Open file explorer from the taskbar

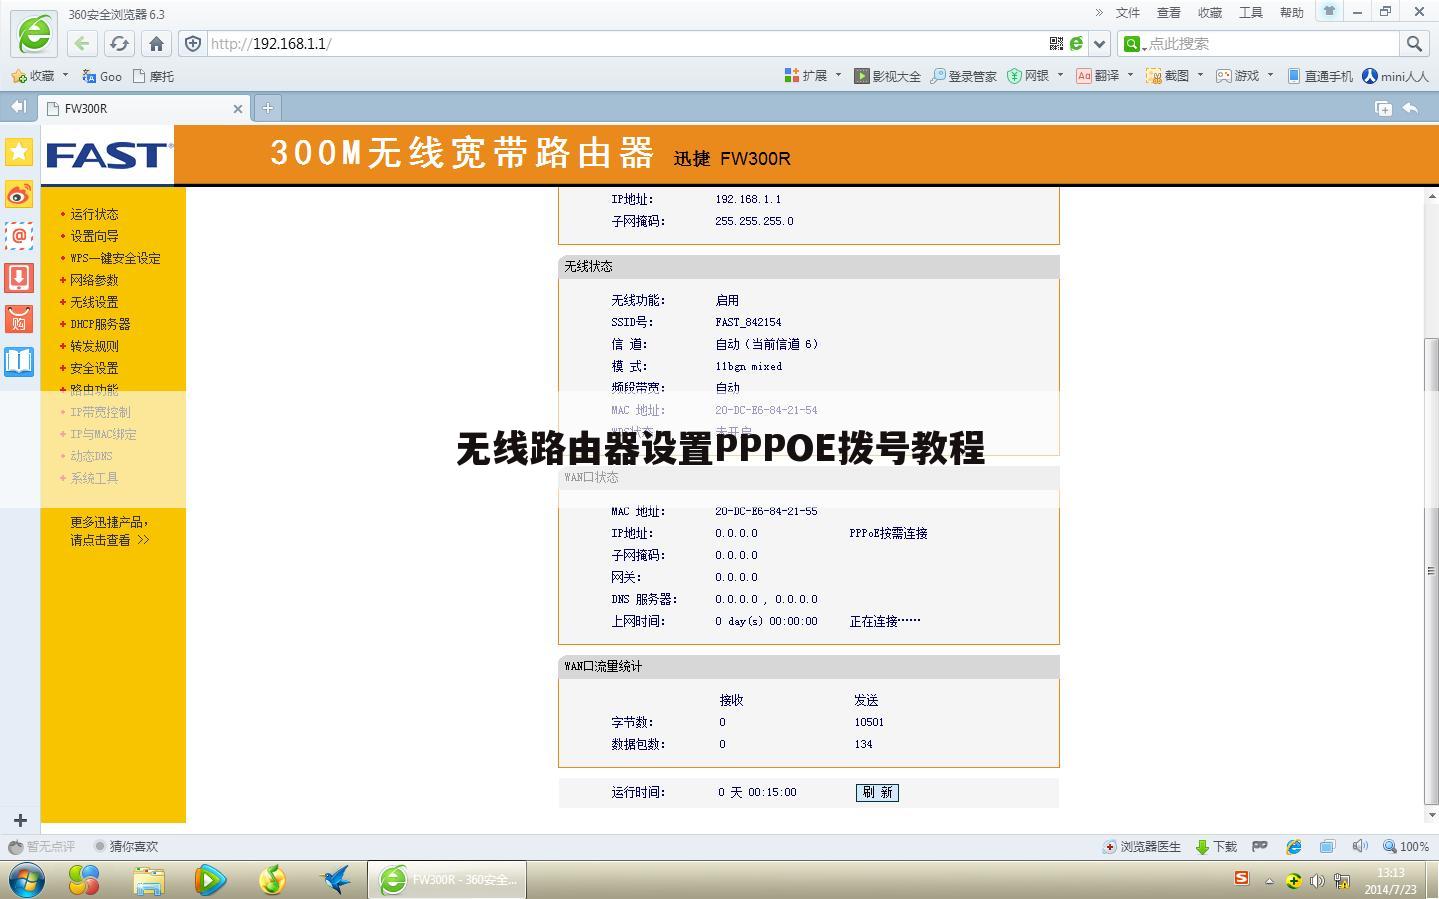149,880
